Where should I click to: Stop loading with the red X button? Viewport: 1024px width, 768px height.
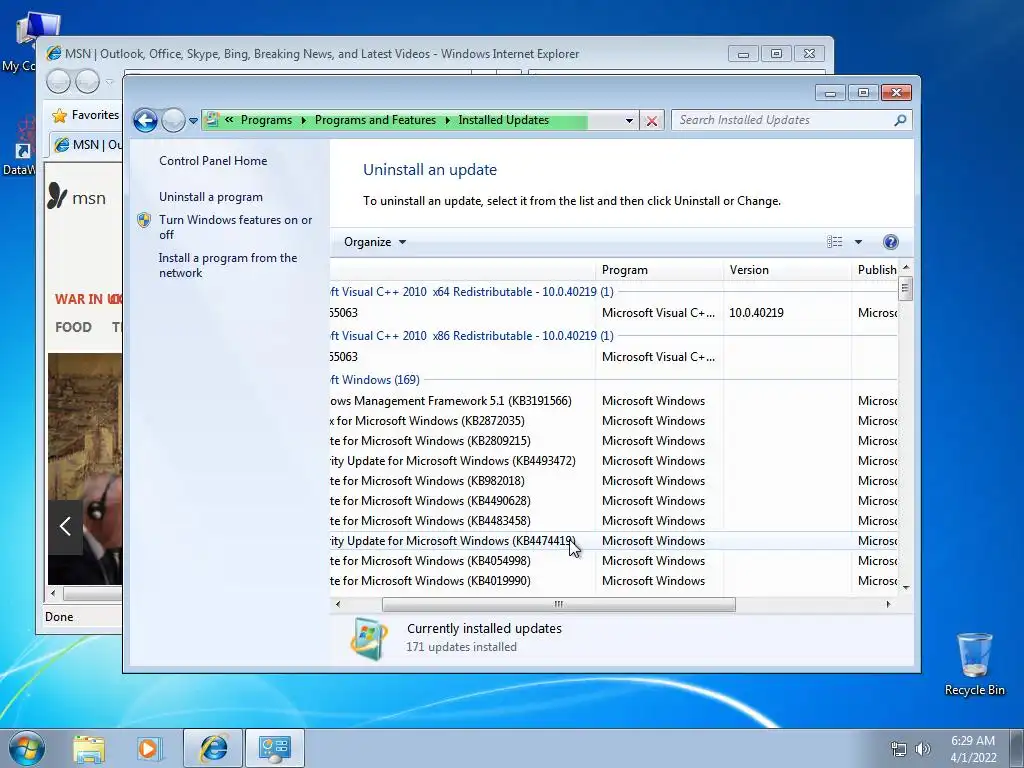click(652, 121)
